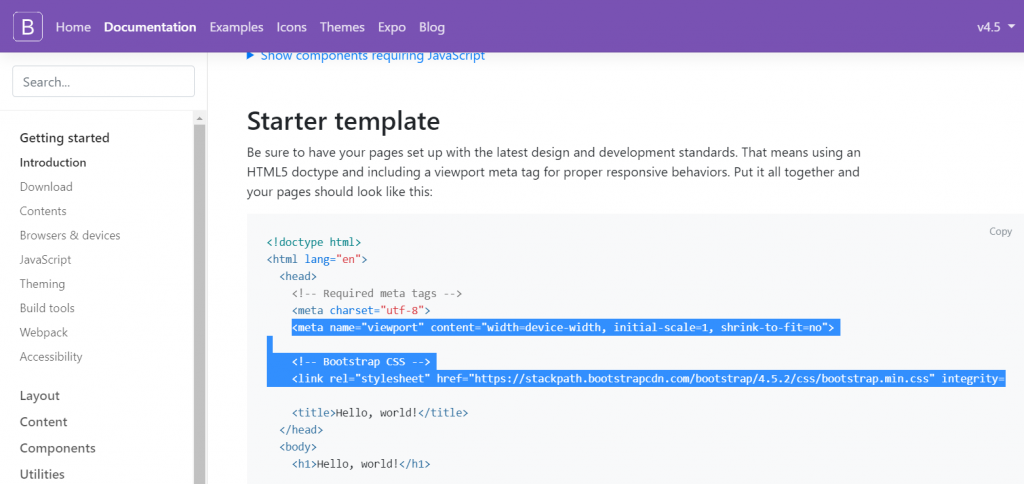Open Examples in the top navigation
Image resolution: width=1024 pixels, height=484 pixels.
pos(236,27)
